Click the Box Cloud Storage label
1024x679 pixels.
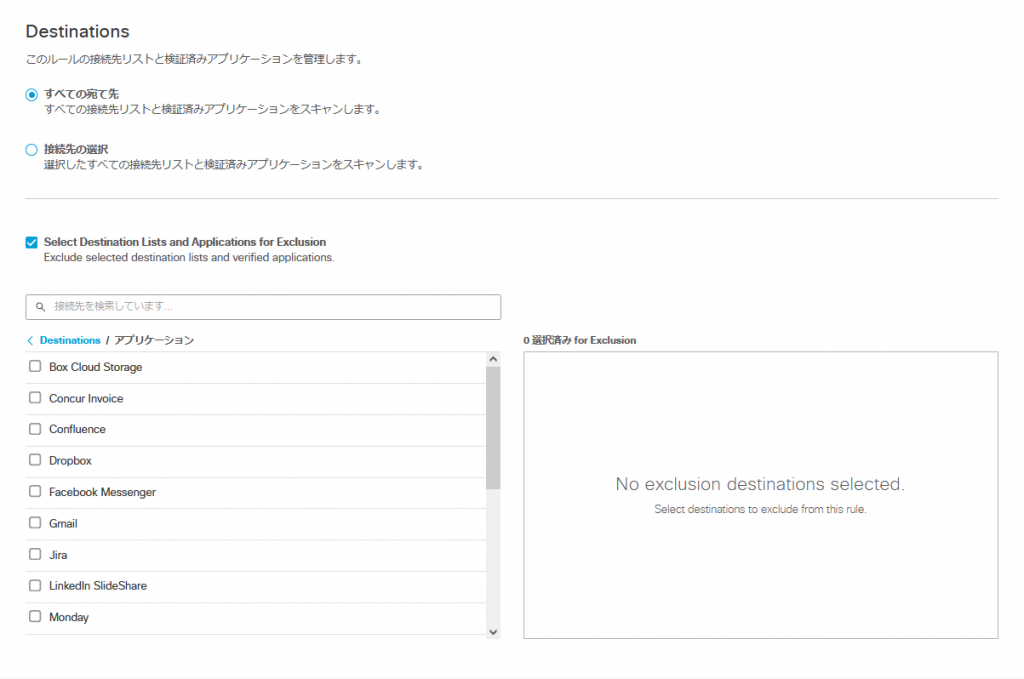coord(95,367)
